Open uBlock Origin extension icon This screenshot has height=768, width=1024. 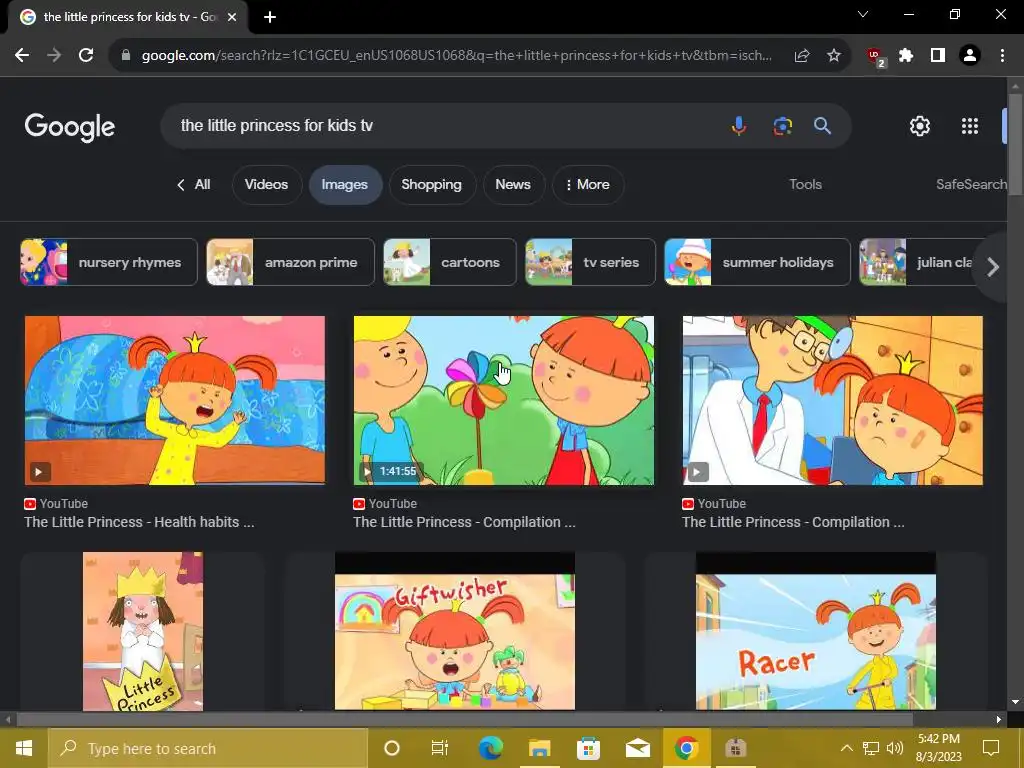coord(875,57)
